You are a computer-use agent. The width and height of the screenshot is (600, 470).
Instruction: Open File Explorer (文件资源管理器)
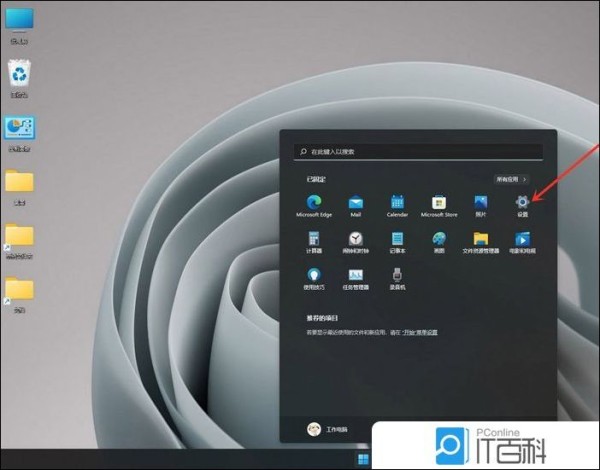click(481, 242)
